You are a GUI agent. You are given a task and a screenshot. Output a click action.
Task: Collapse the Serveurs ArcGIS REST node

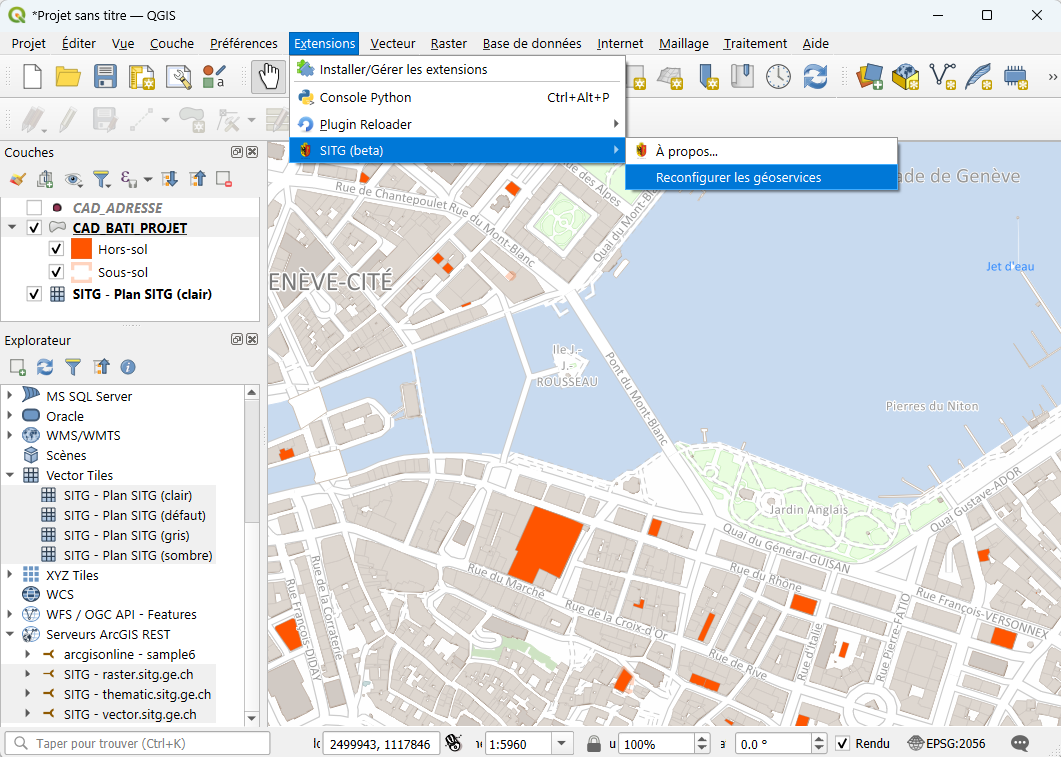point(9,634)
